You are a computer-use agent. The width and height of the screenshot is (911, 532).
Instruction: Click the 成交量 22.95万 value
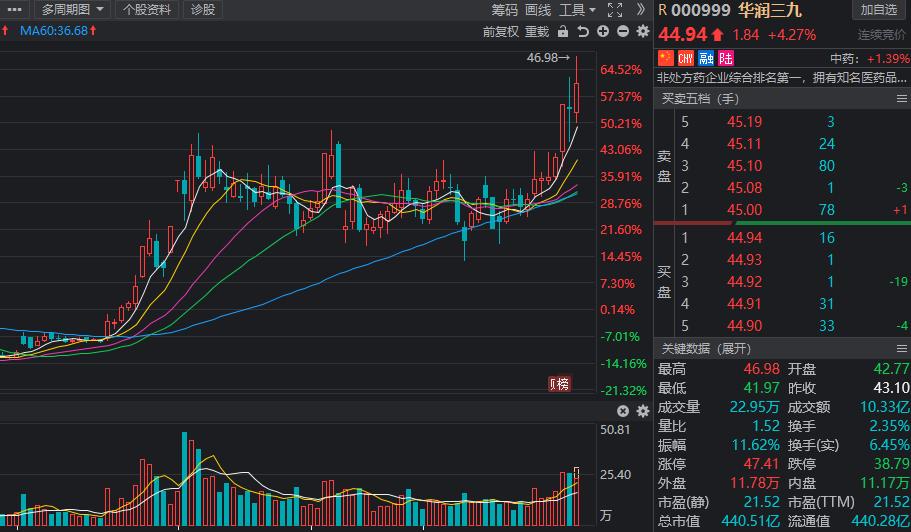pos(755,407)
